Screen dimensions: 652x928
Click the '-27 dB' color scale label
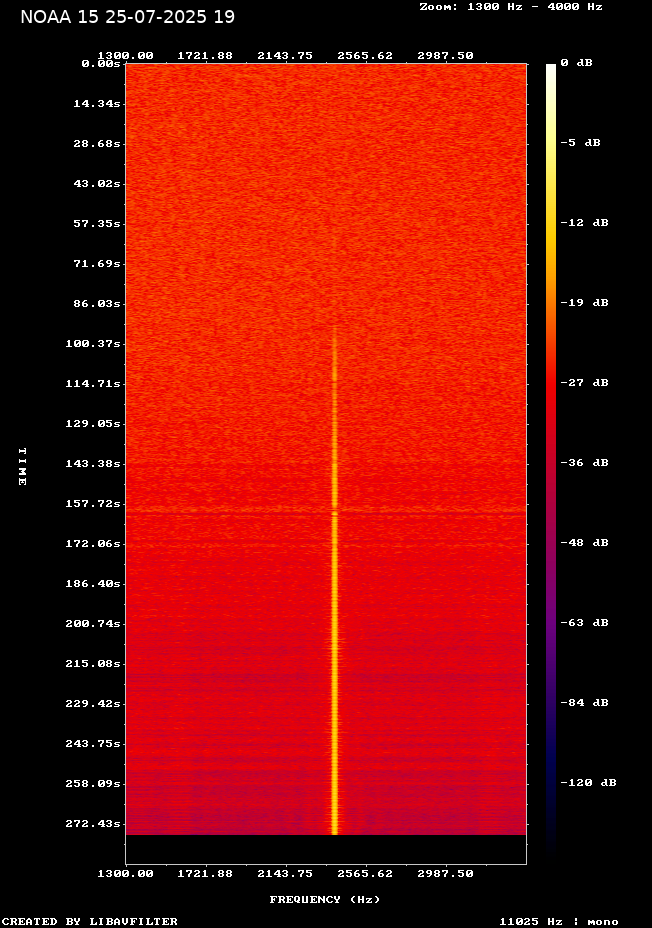click(x=585, y=382)
